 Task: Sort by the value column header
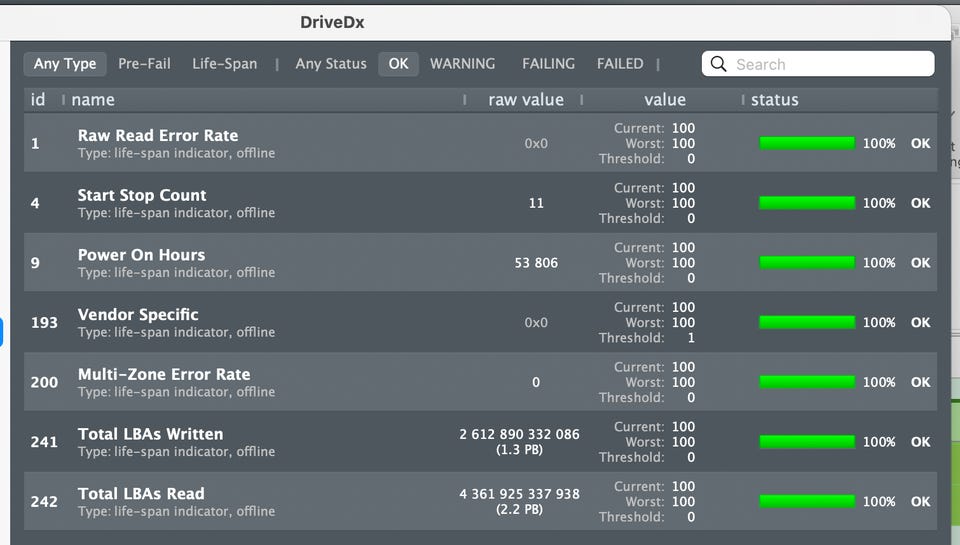tap(665, 100)
